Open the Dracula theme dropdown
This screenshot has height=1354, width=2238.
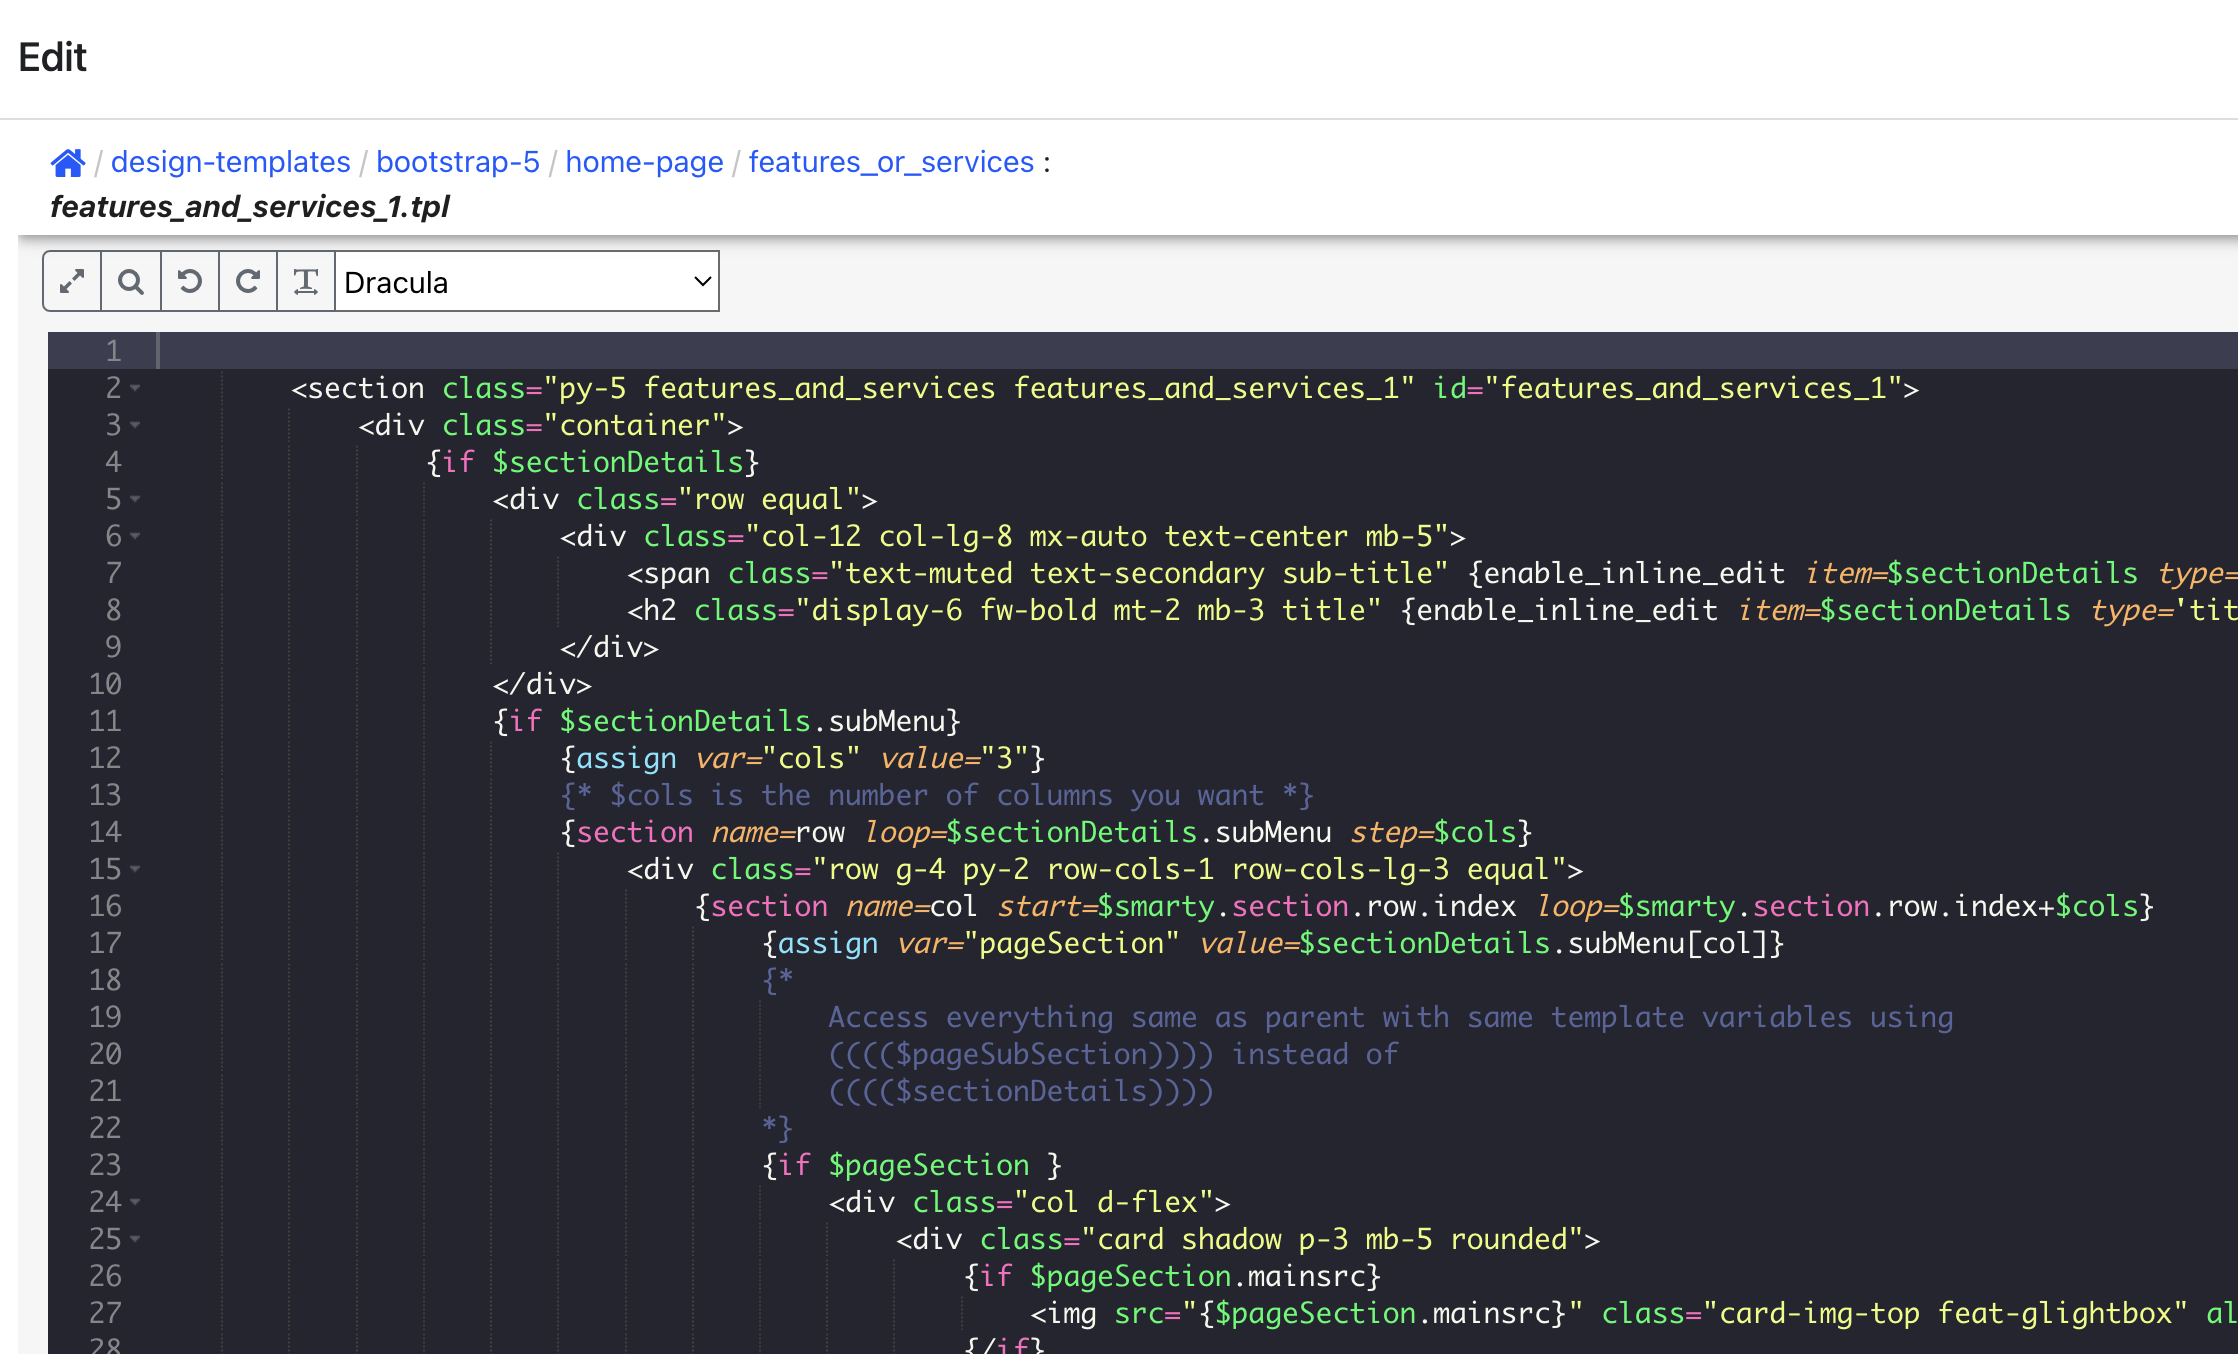527,282
